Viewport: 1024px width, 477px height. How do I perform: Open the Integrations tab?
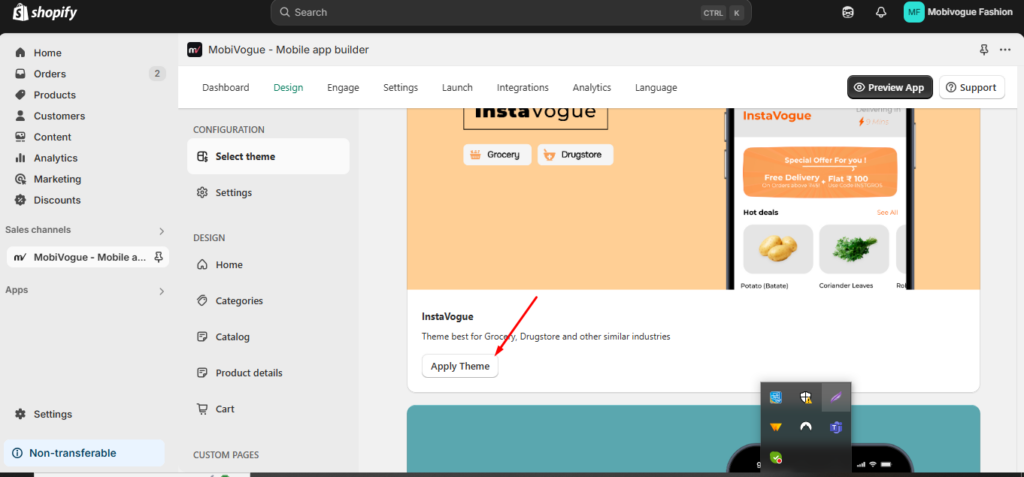pyautogui.click(x=522, y=88)
